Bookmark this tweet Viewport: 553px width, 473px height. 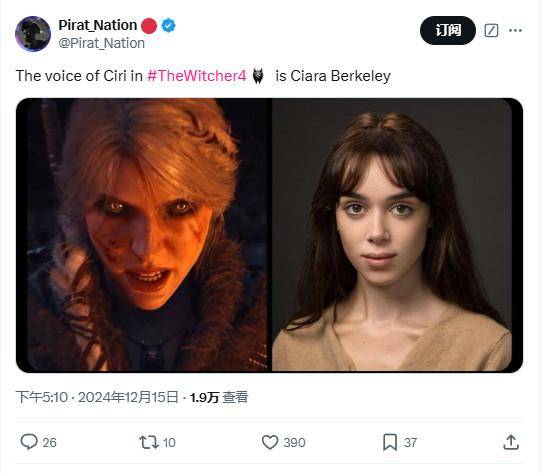[390, 442]
